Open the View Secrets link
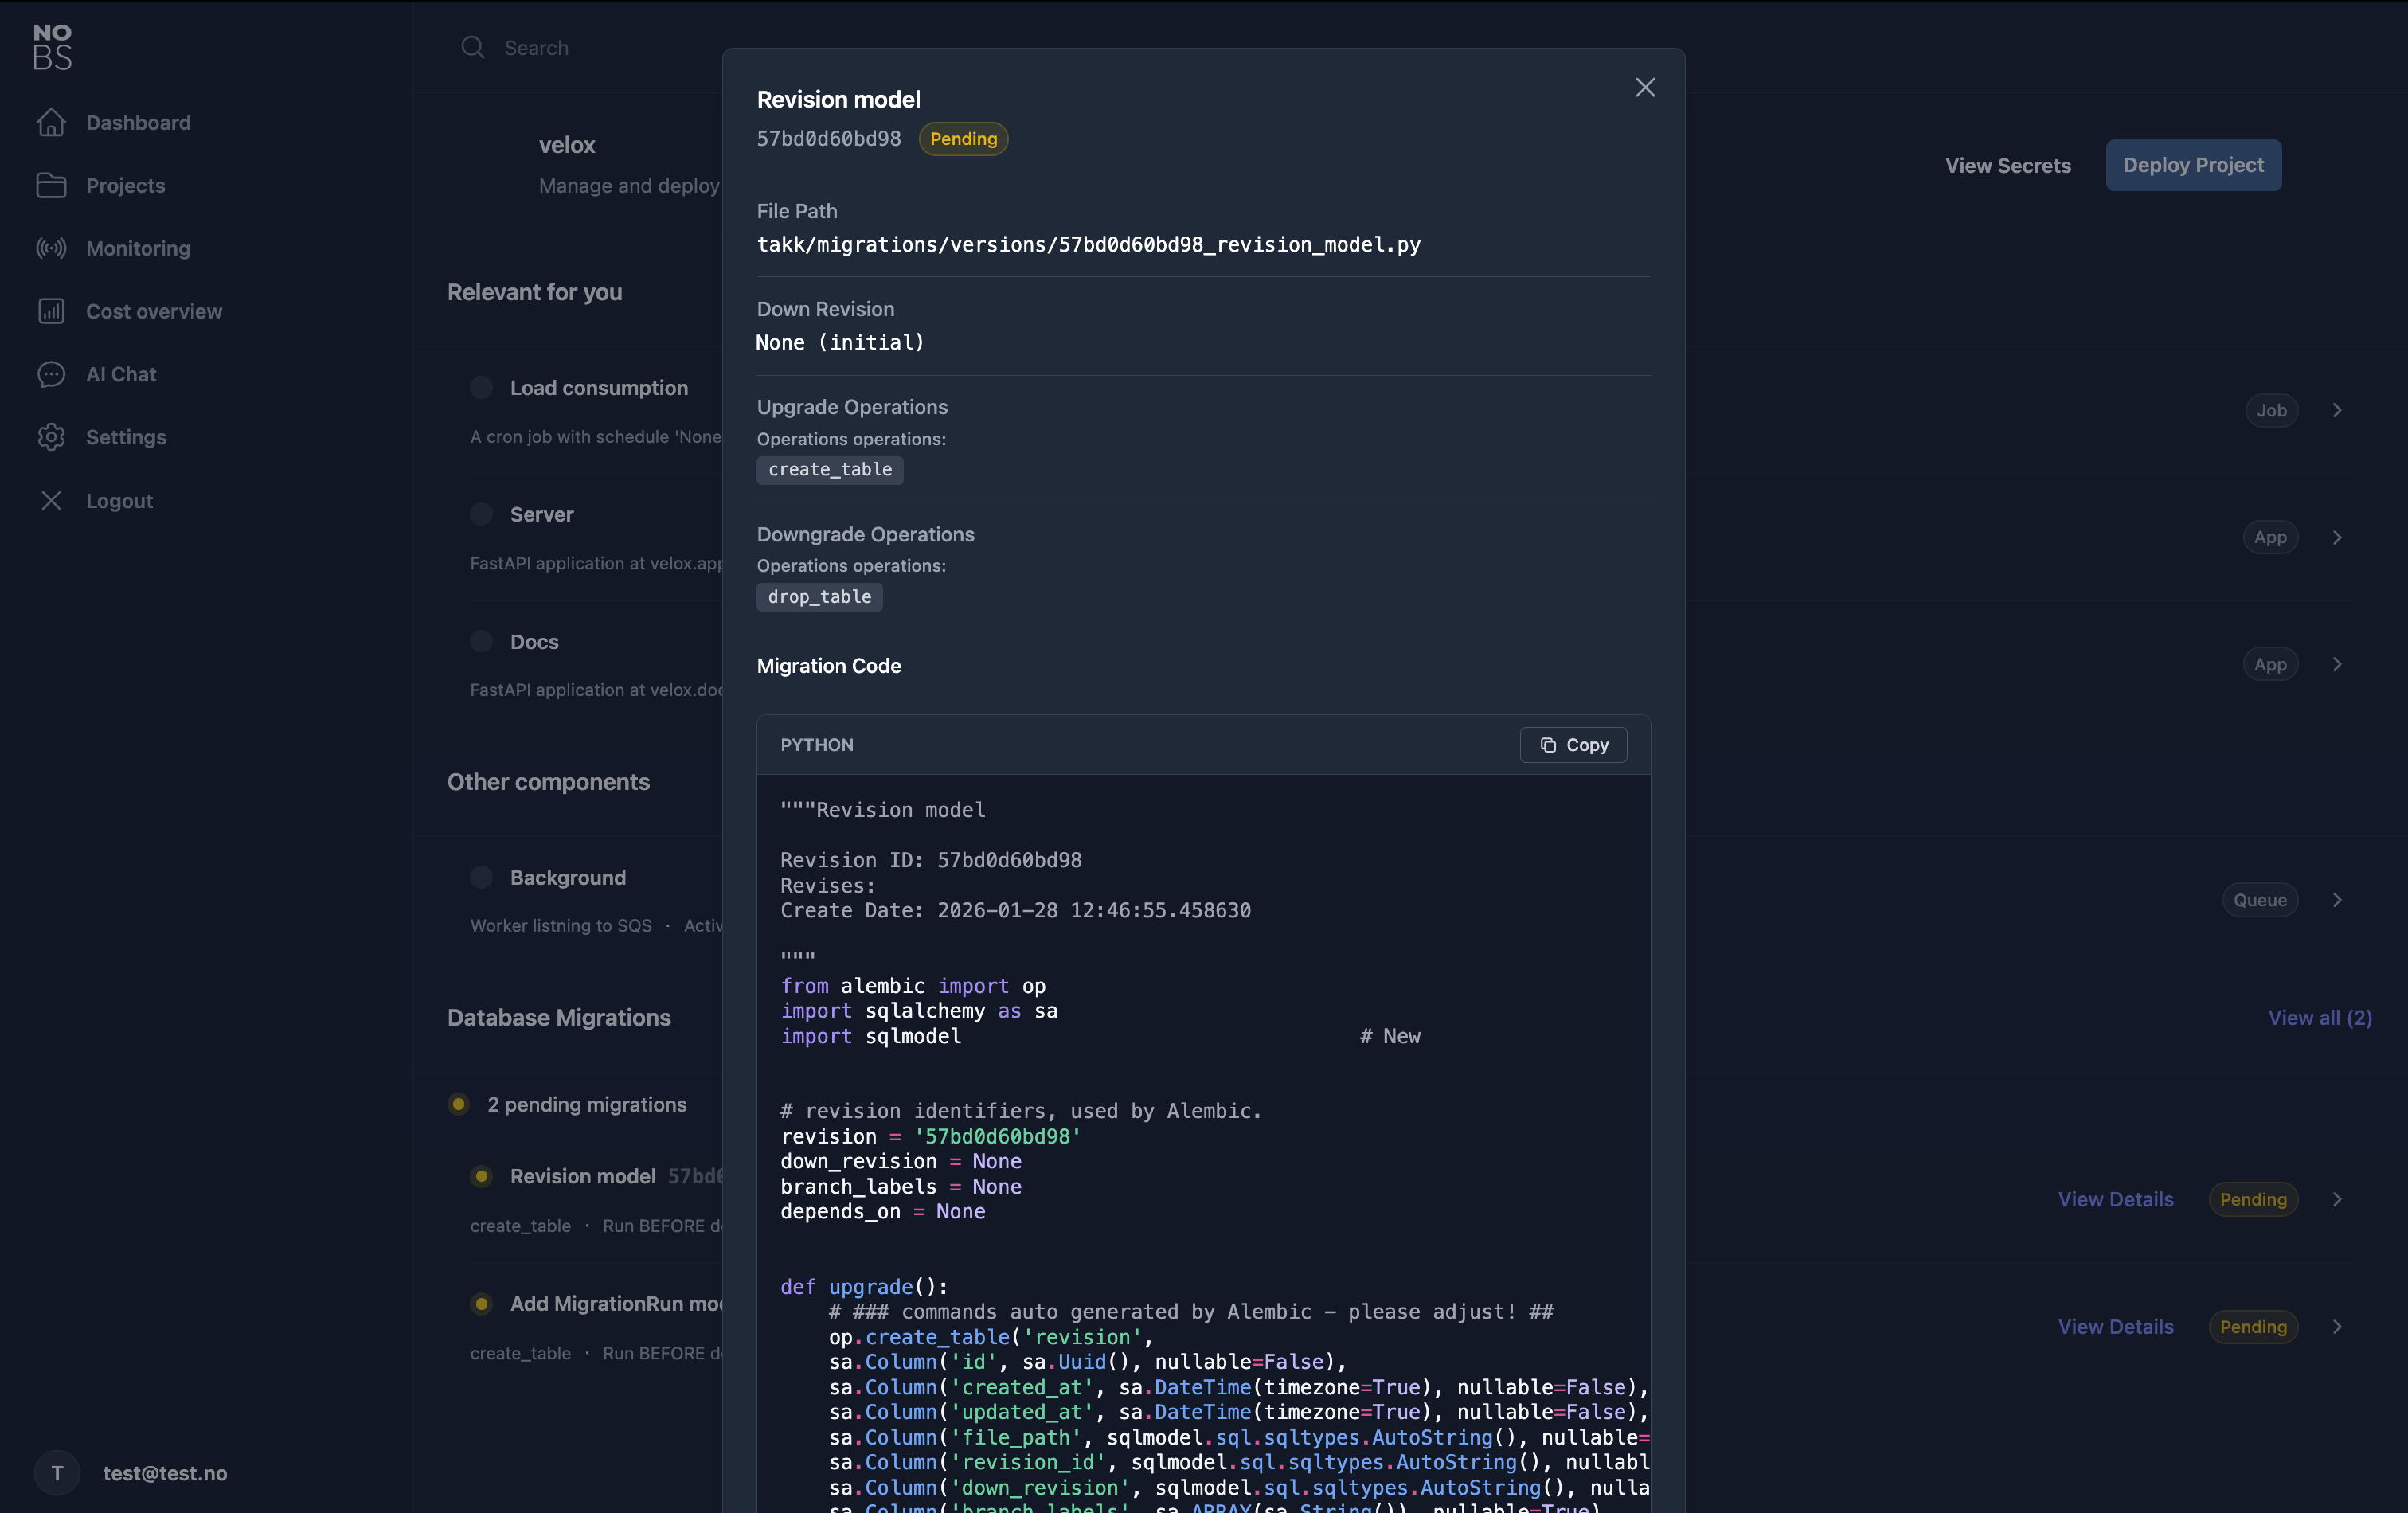Image resolution: width=2408 pixels, height=1513 pixels. 2007,166
